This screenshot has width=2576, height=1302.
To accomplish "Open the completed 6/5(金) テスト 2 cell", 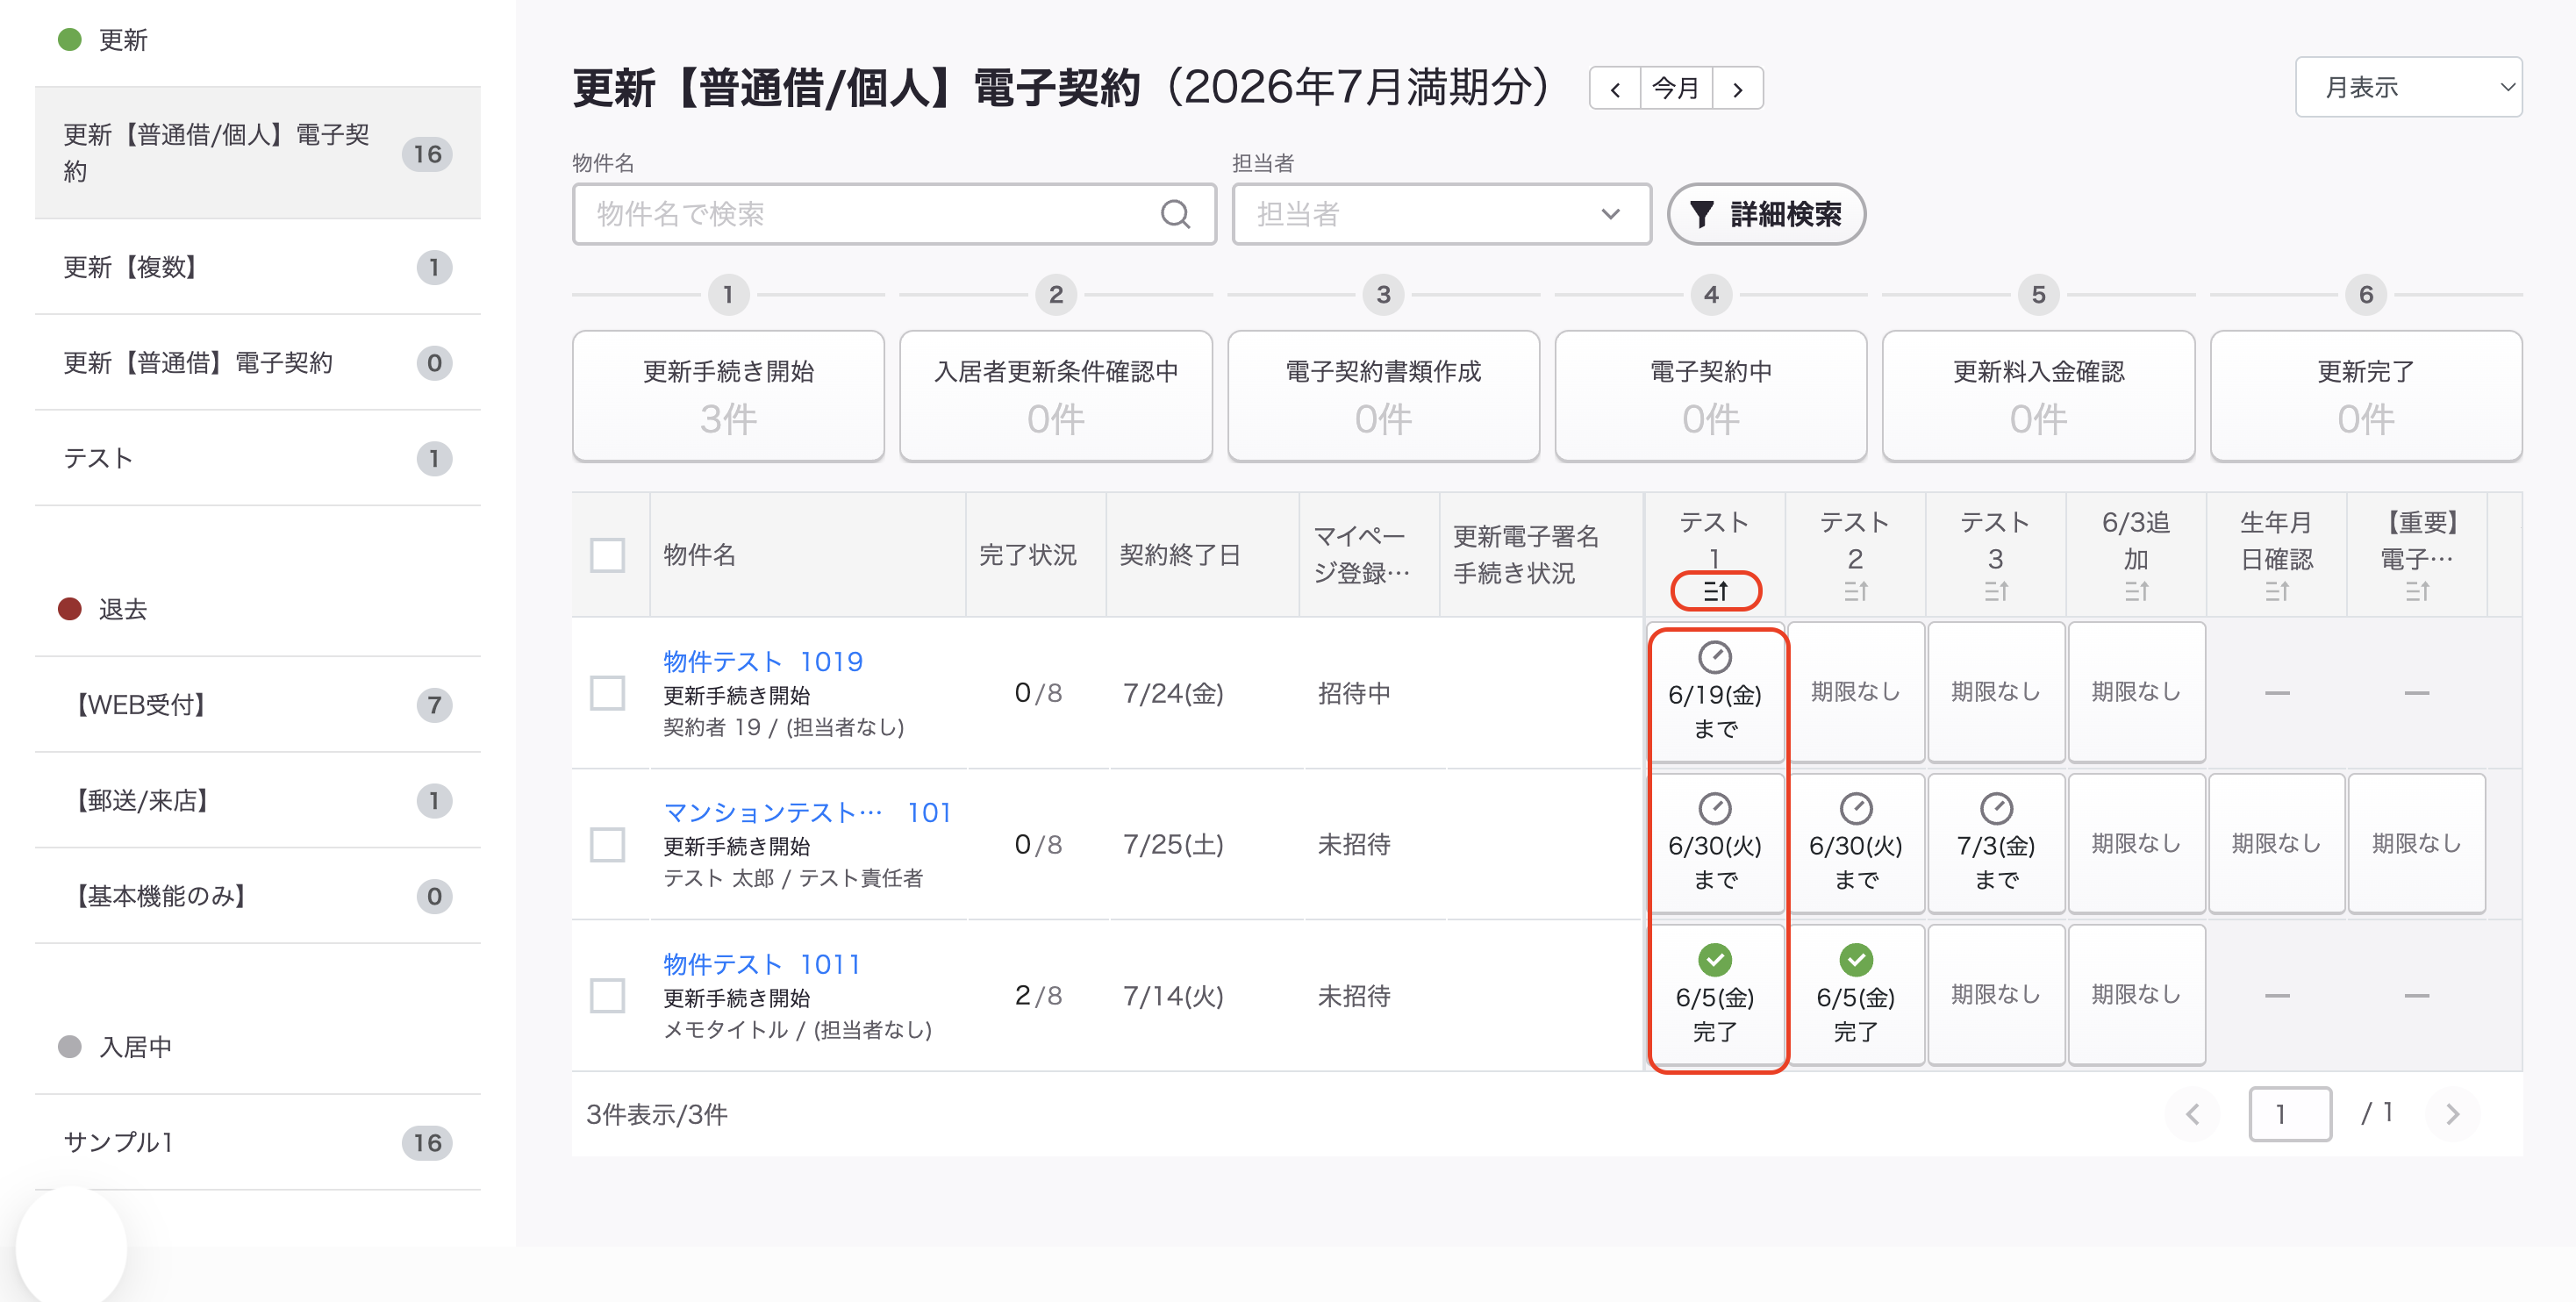I will [x=1855, y=995].
